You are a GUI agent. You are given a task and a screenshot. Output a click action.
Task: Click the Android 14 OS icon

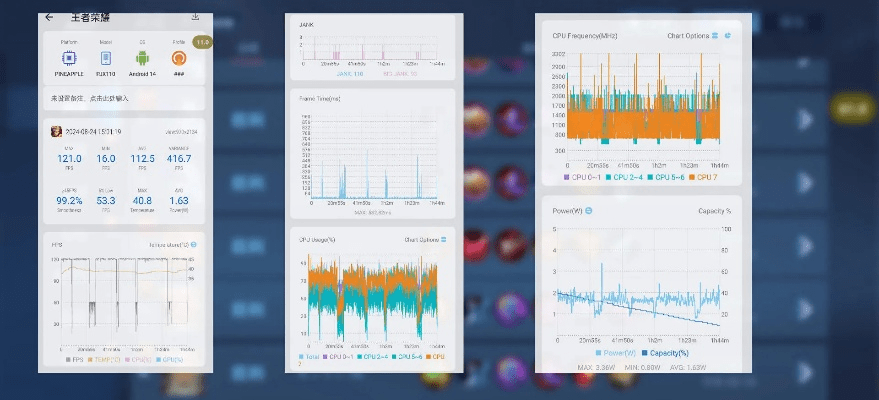point(143,57)
